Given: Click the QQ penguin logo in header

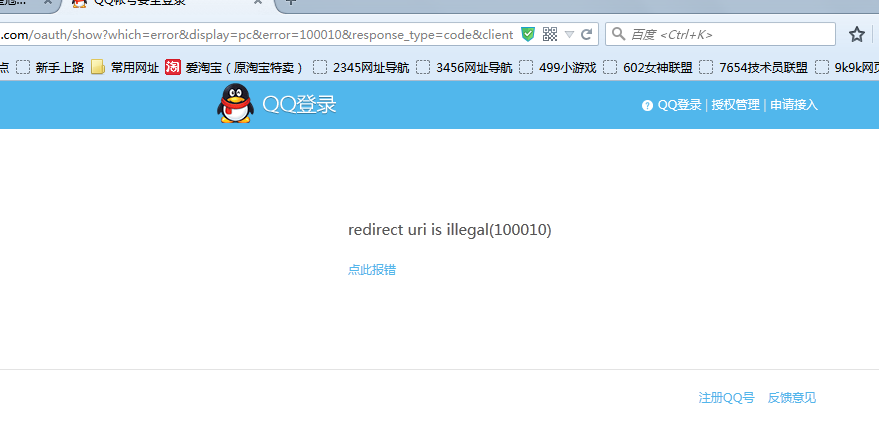Looking at the screenshot, I should point(235,103).
